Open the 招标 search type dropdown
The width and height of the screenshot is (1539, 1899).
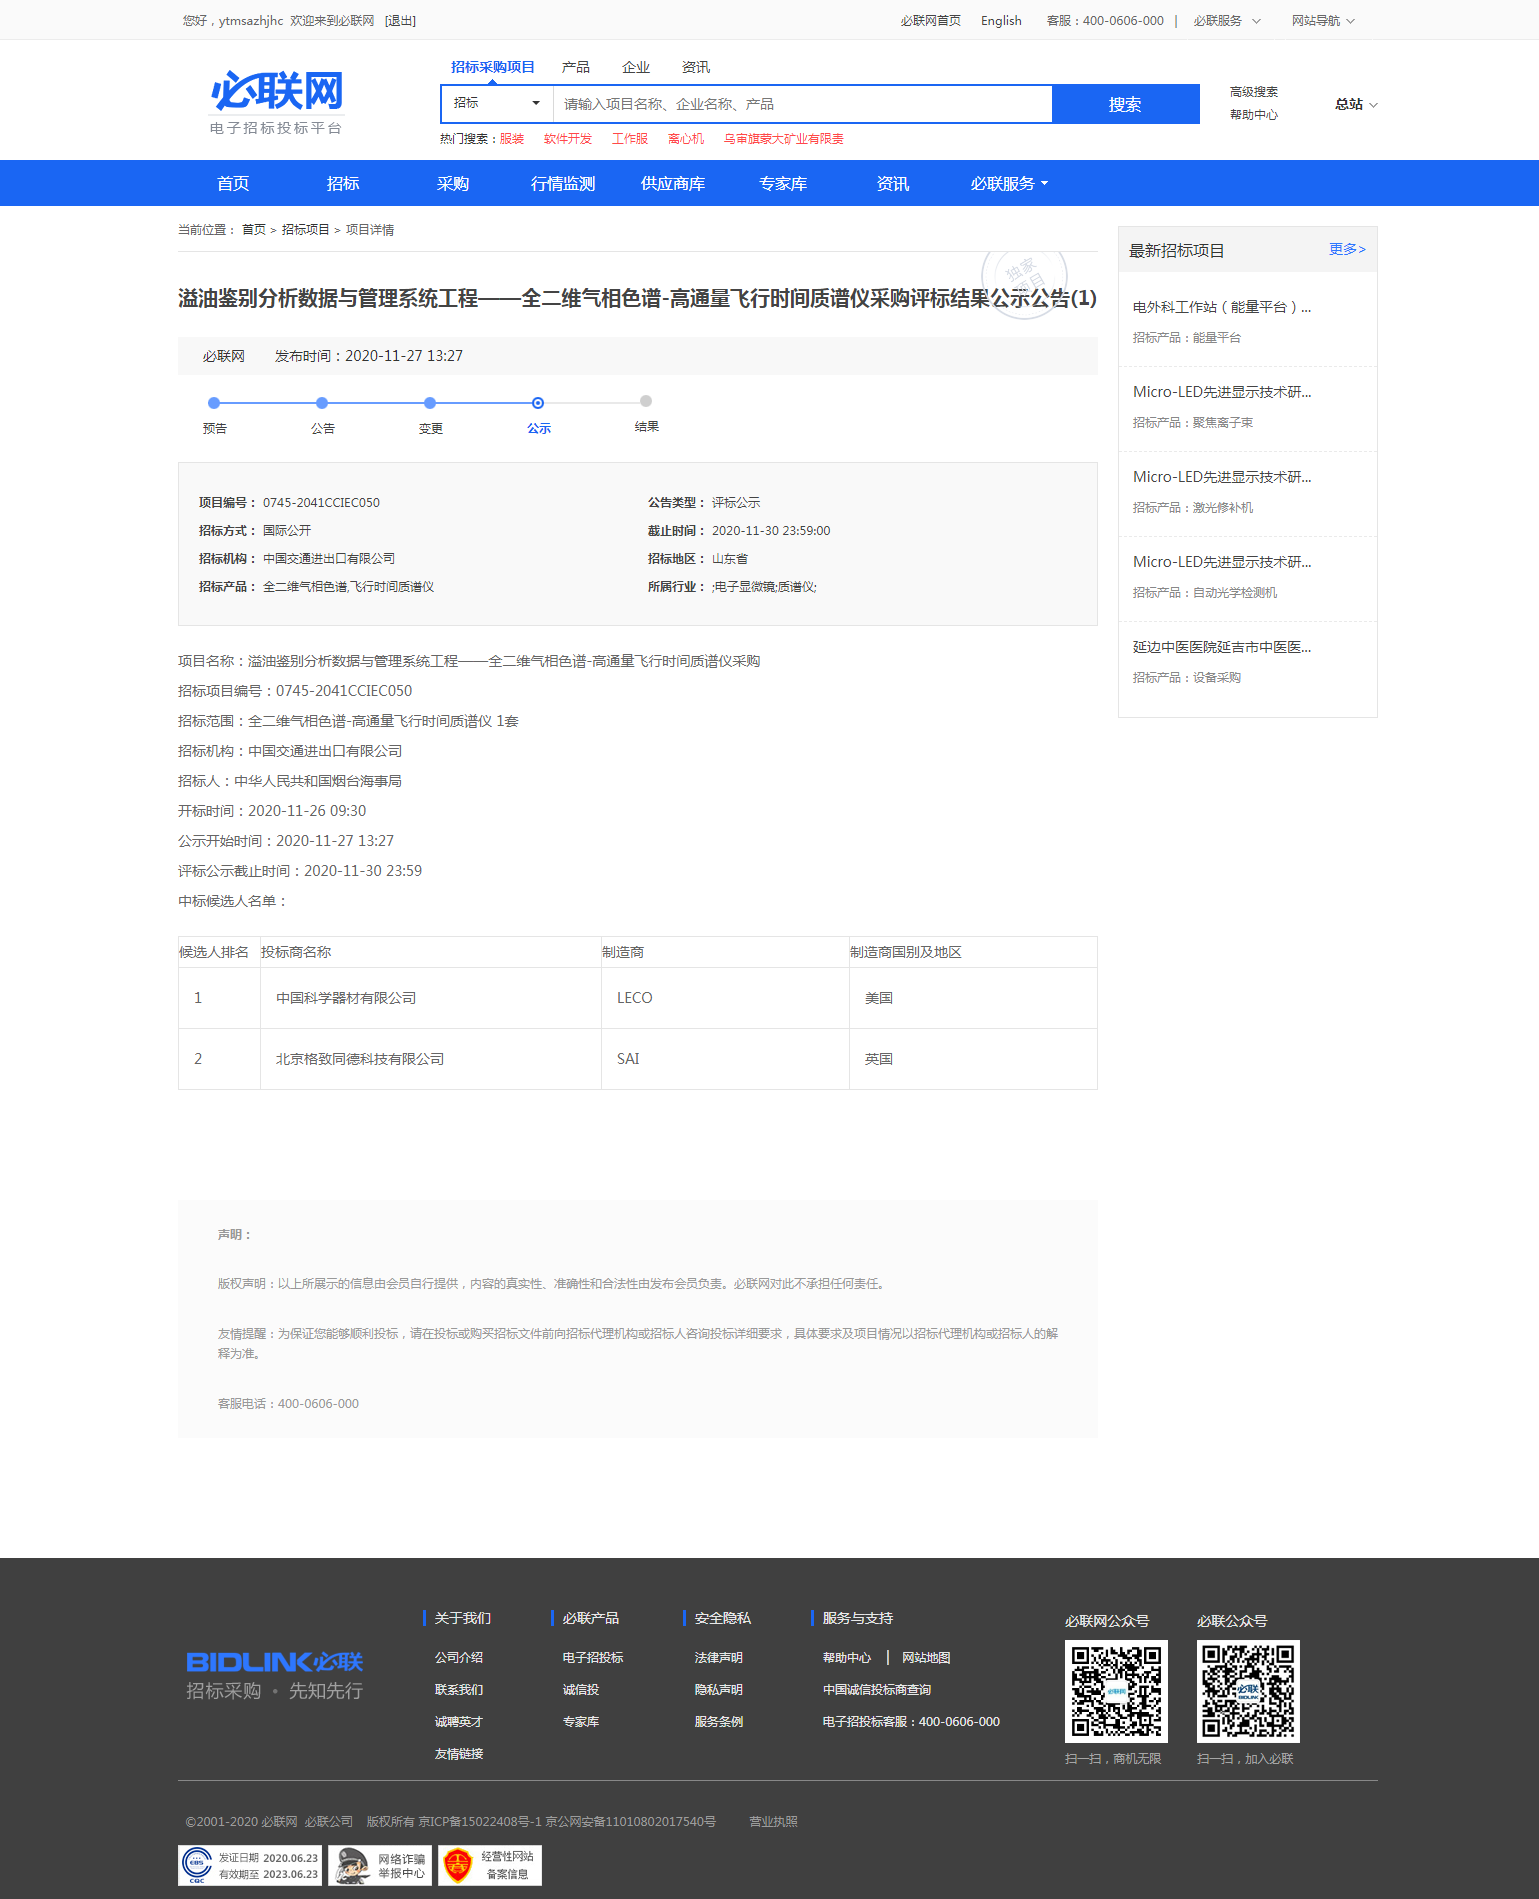tap(497, 103)
